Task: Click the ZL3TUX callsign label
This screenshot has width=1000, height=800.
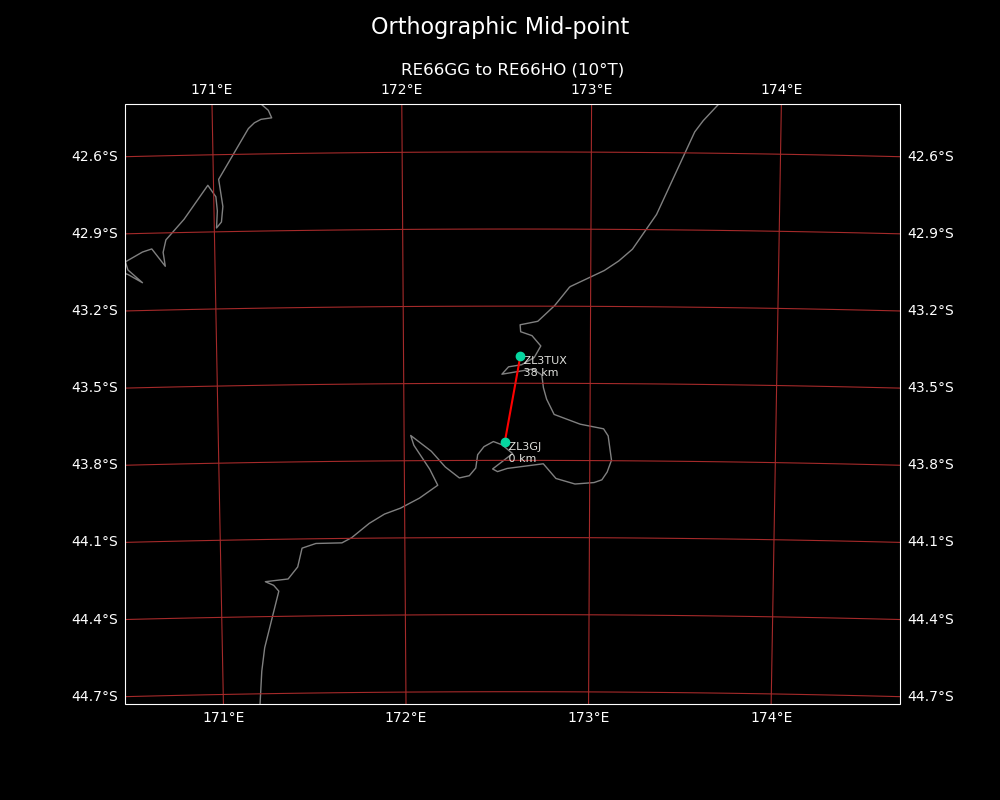Action: [x=545, y=360]
